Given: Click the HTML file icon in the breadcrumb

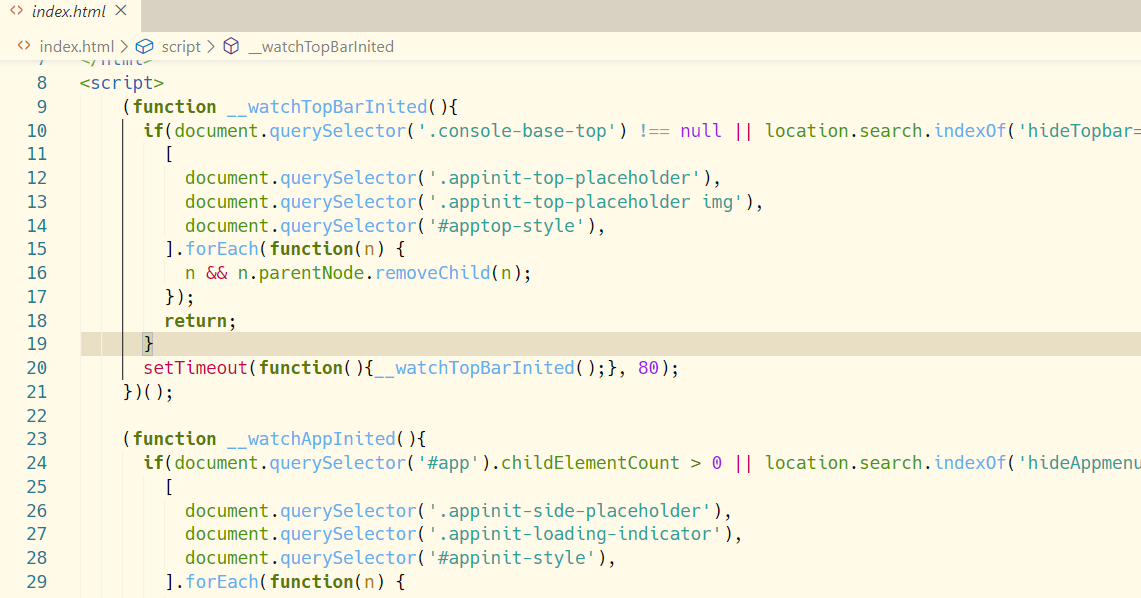Looking at the screenshot, I should pos(24,46).
